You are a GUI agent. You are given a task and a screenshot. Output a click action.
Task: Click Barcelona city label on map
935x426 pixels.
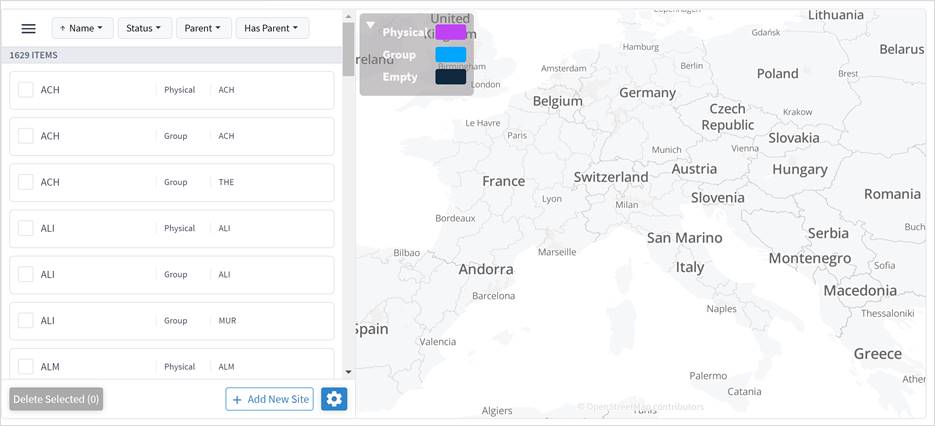tap(494, 296)
